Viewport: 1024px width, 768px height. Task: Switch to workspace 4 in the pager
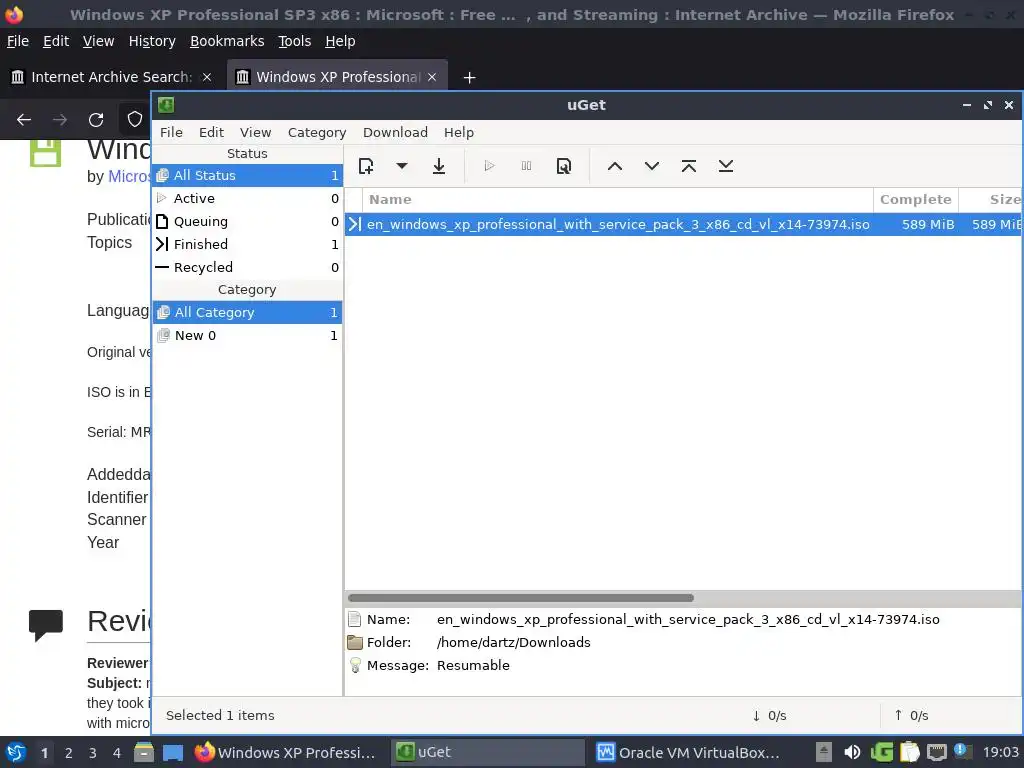(x=116, y=753)
